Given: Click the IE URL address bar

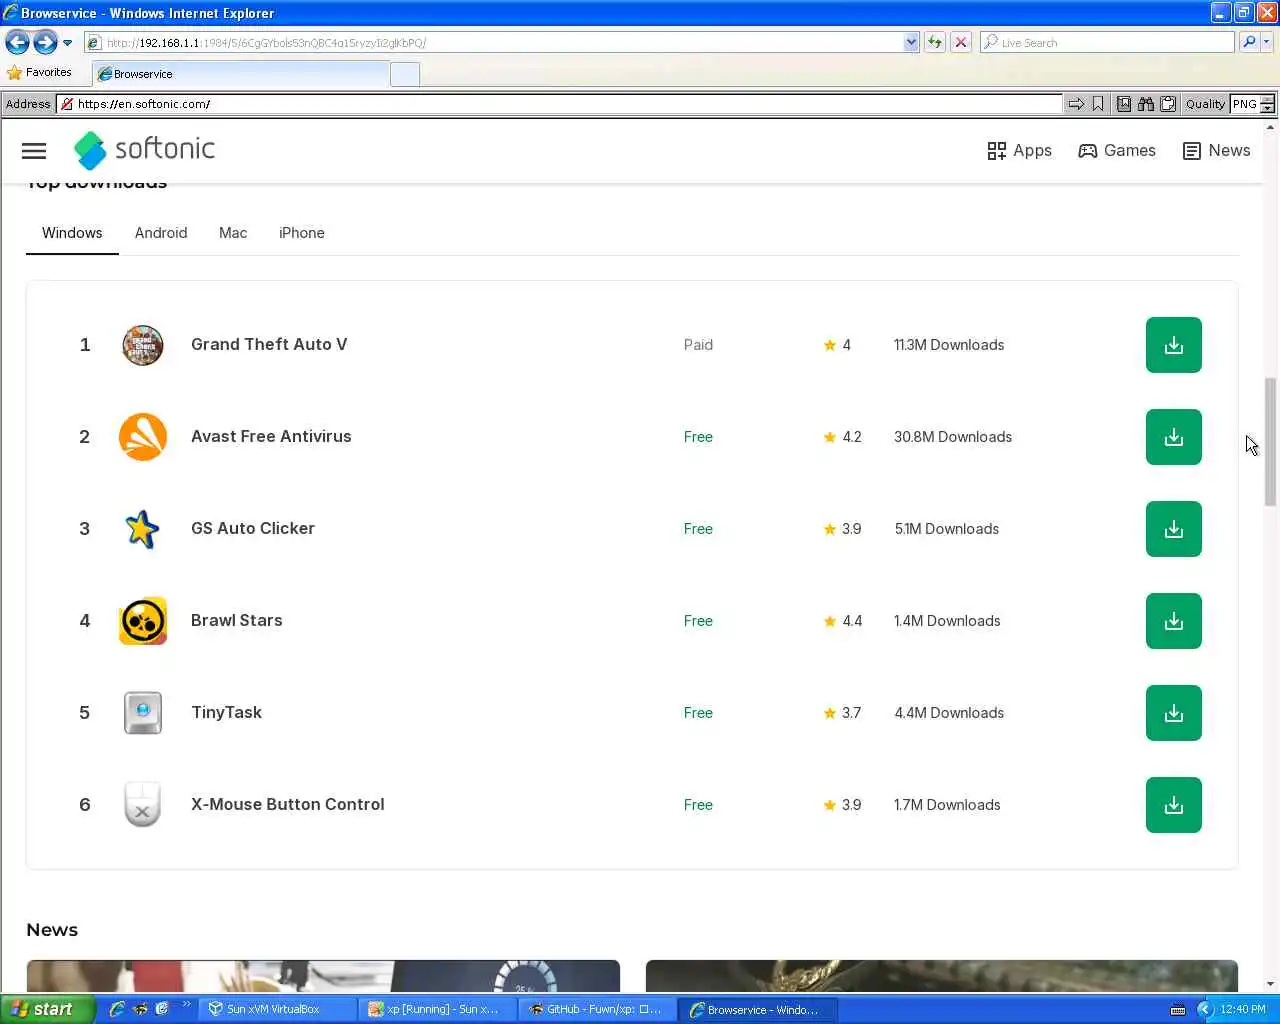Looking at the screenshot, I should tap(494, 43).
